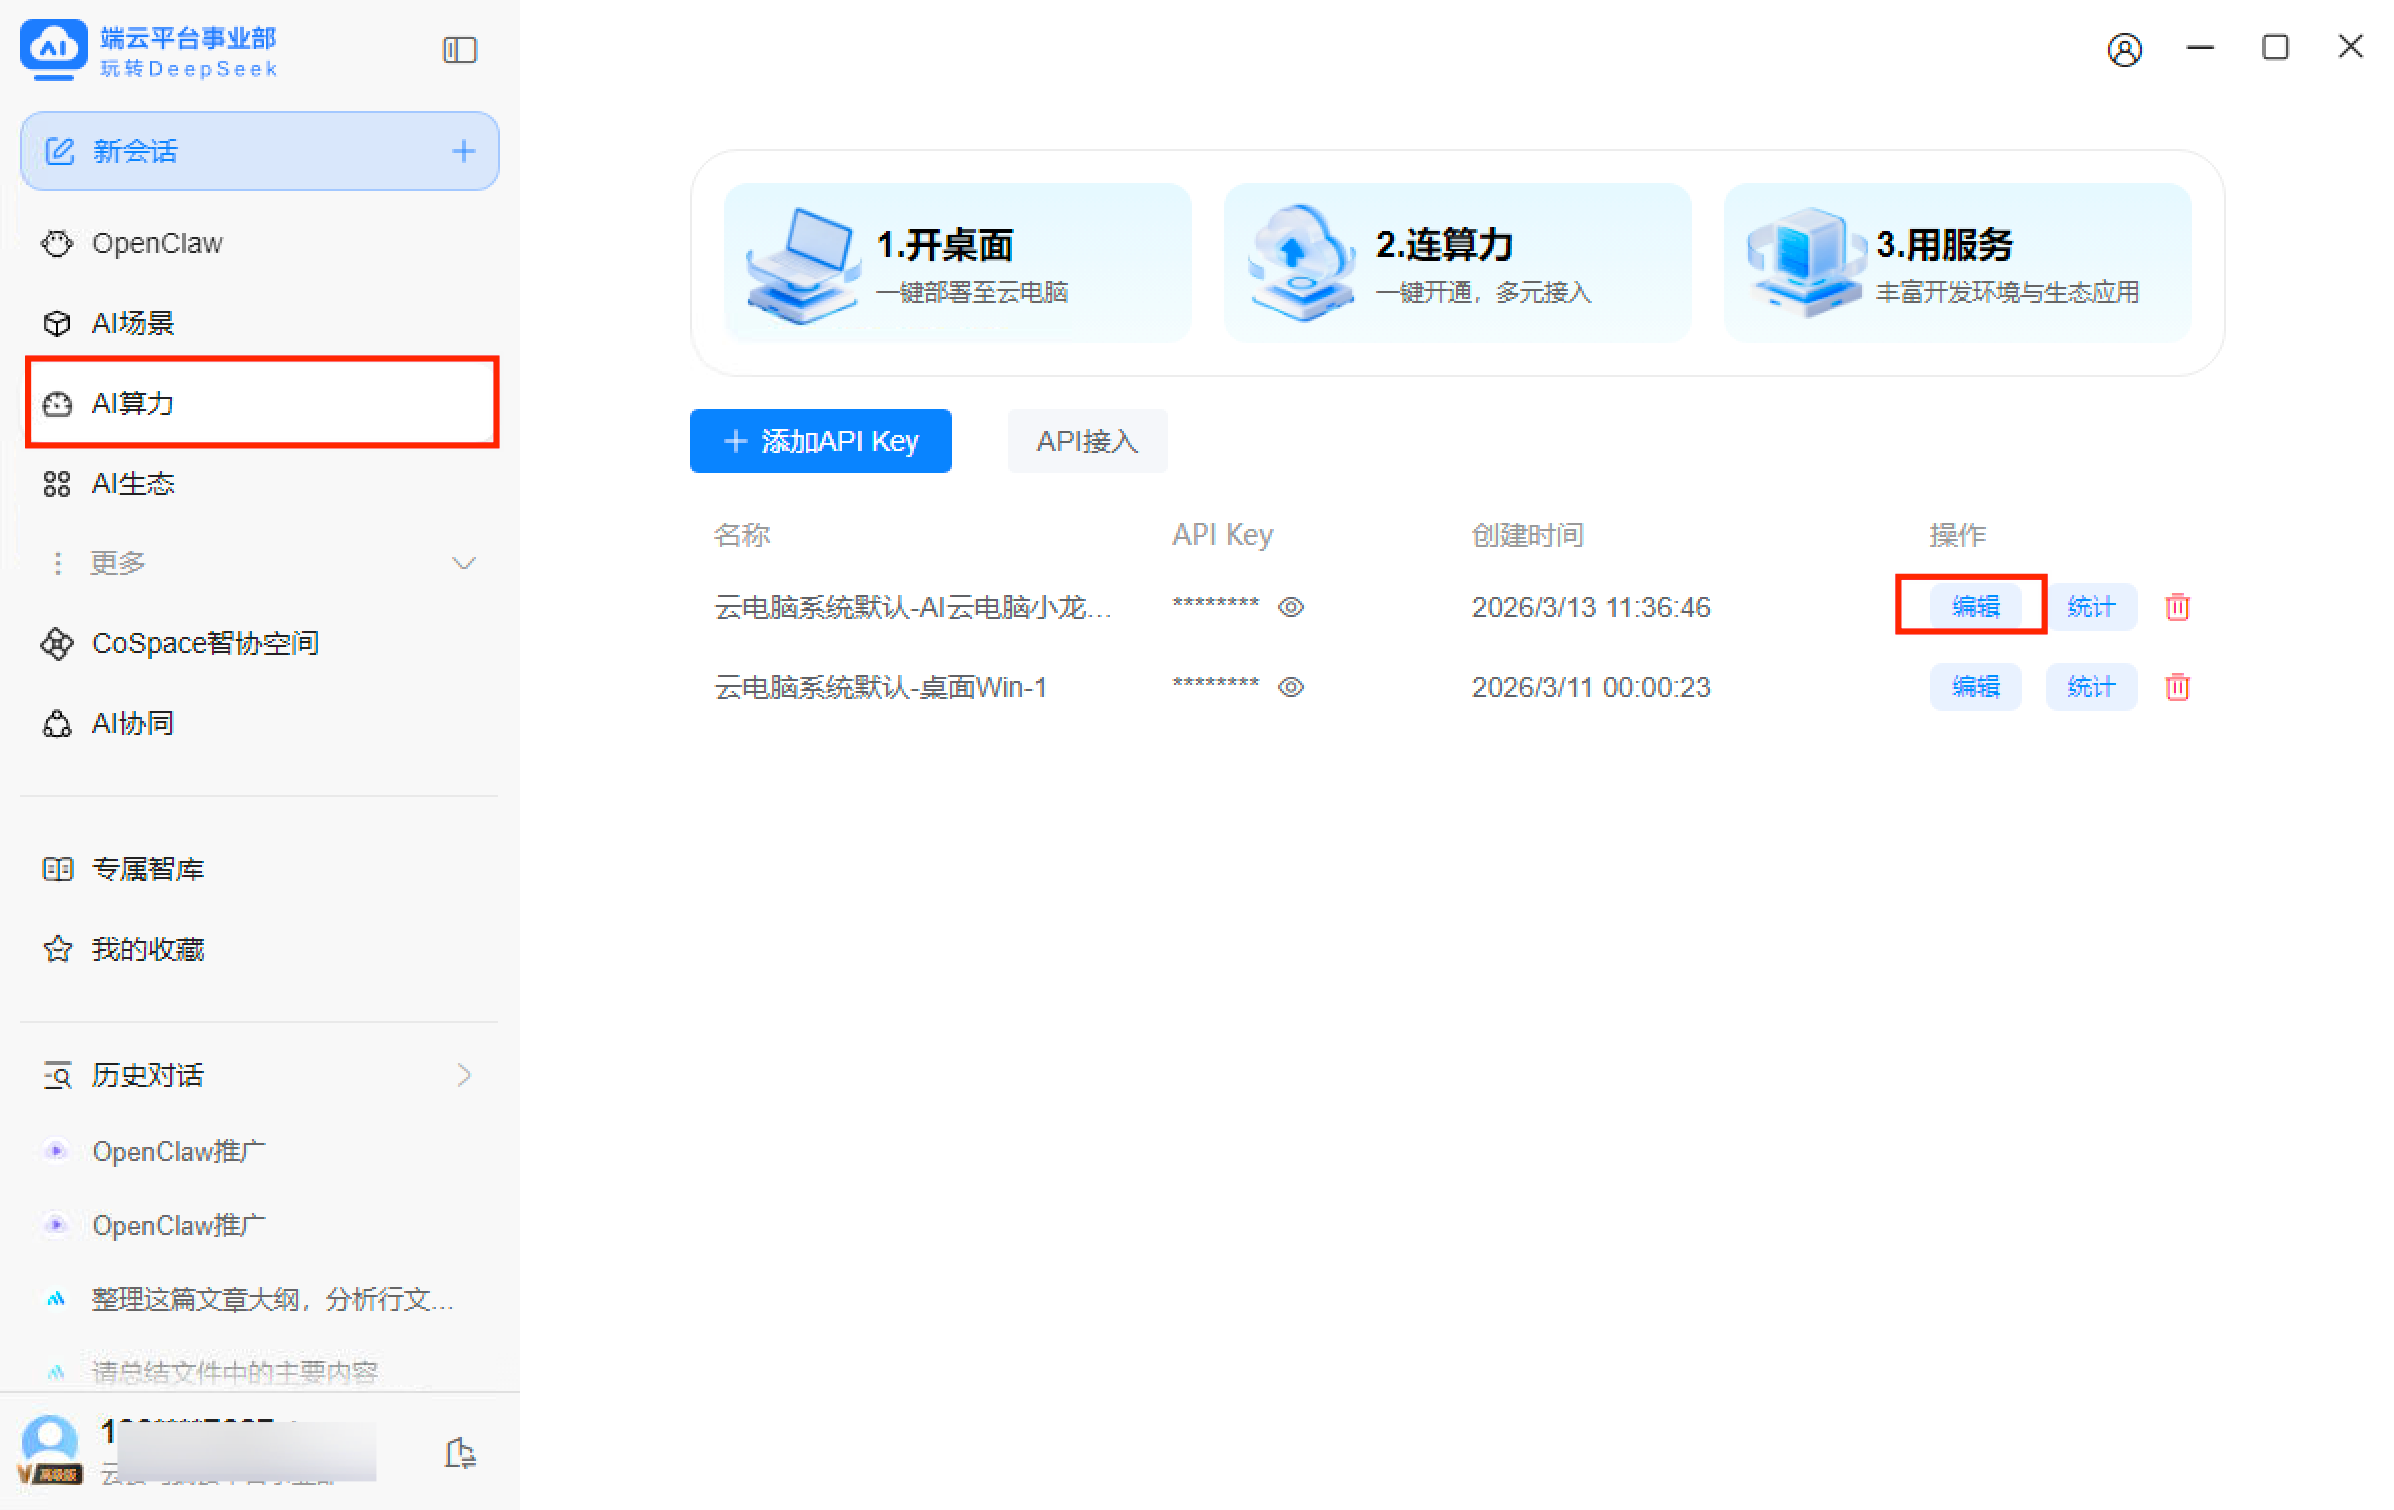Viewport: 2394px width, 1510px height.
Task: Click the logout icon at bottom left
Action: coord(459,1452)
